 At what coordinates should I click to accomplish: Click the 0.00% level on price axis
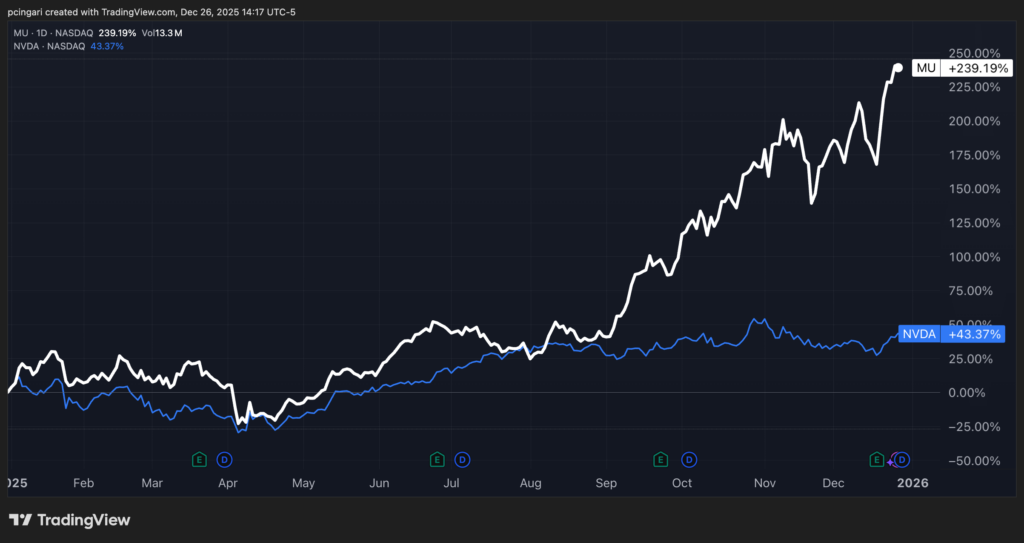pos(974,393)
